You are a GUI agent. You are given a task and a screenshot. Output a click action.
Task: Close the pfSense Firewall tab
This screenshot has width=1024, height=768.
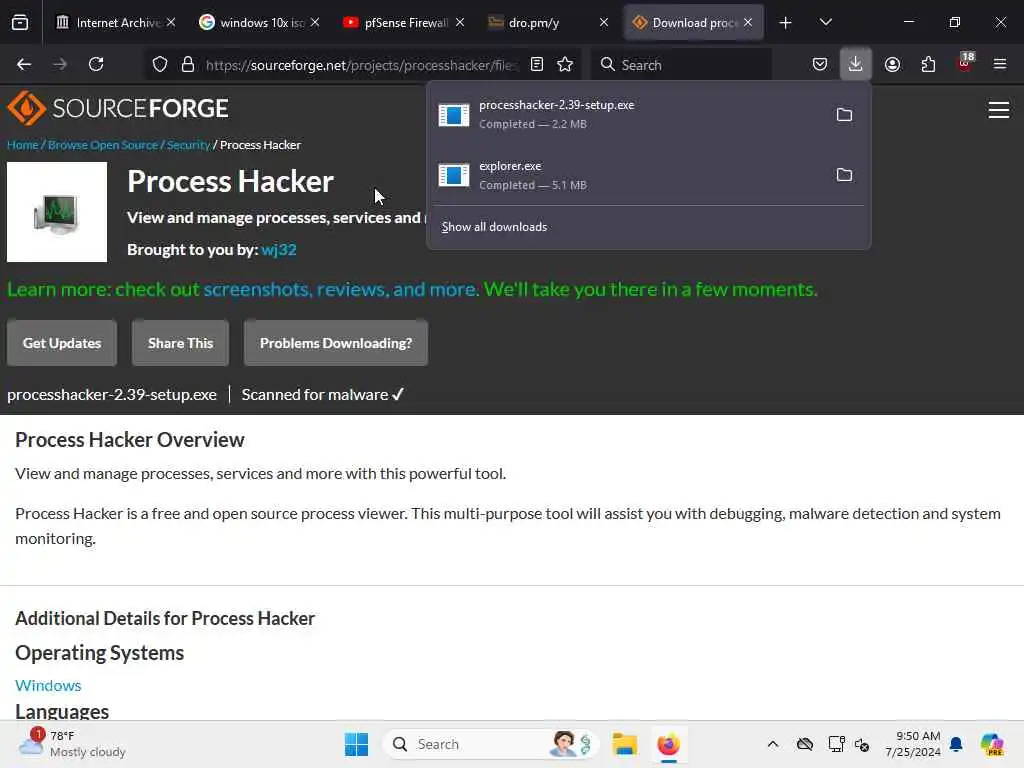(460, 22)
